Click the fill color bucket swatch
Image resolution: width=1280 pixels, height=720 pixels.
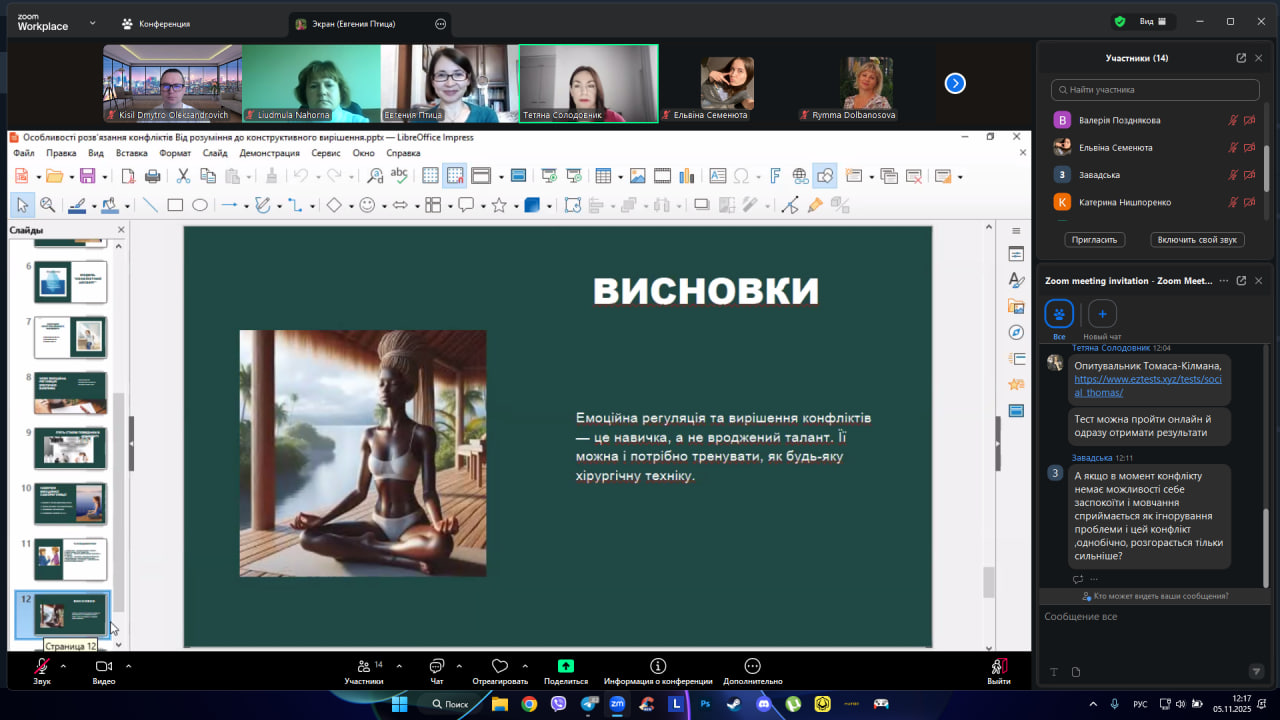point(108,205)
